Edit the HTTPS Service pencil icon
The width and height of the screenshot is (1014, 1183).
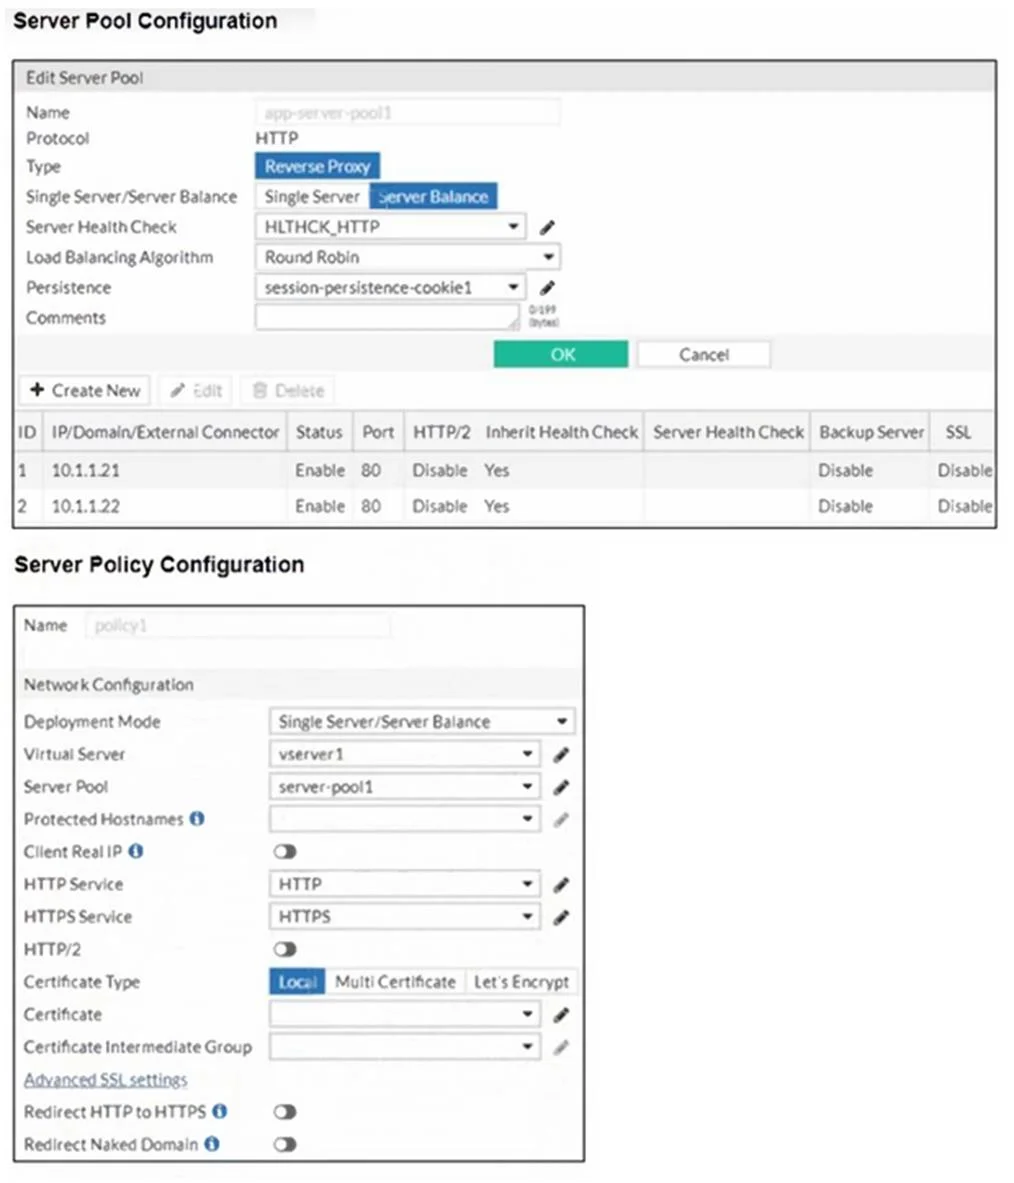561,917
